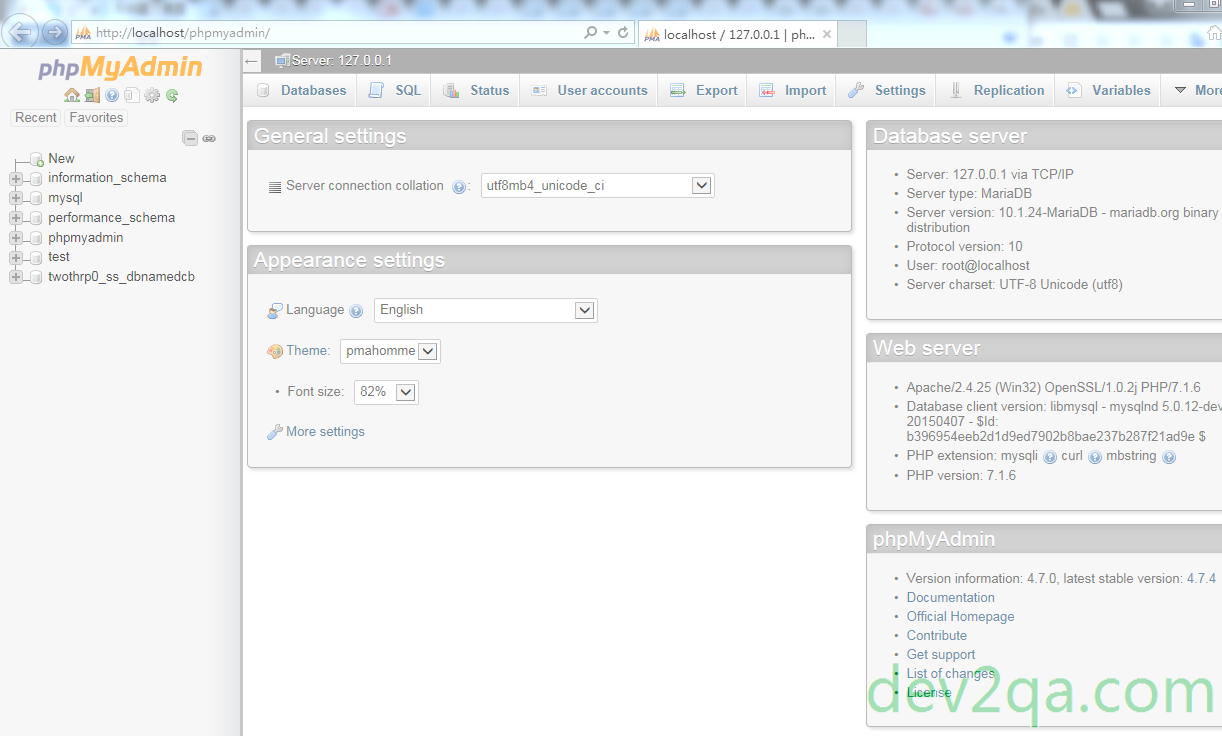Switch to the Recent databases tab
The width and height of the screenshot is (1222, 736).
(x=35, y=117)
